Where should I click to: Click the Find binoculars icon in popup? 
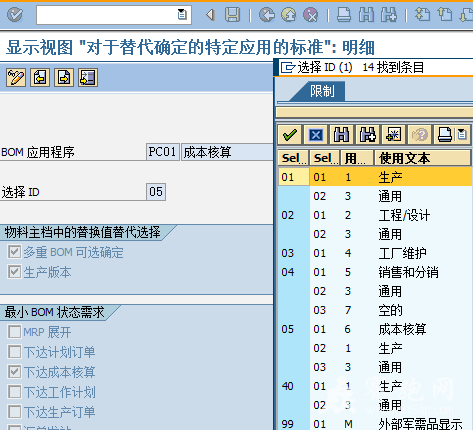[x=342, y=135]
